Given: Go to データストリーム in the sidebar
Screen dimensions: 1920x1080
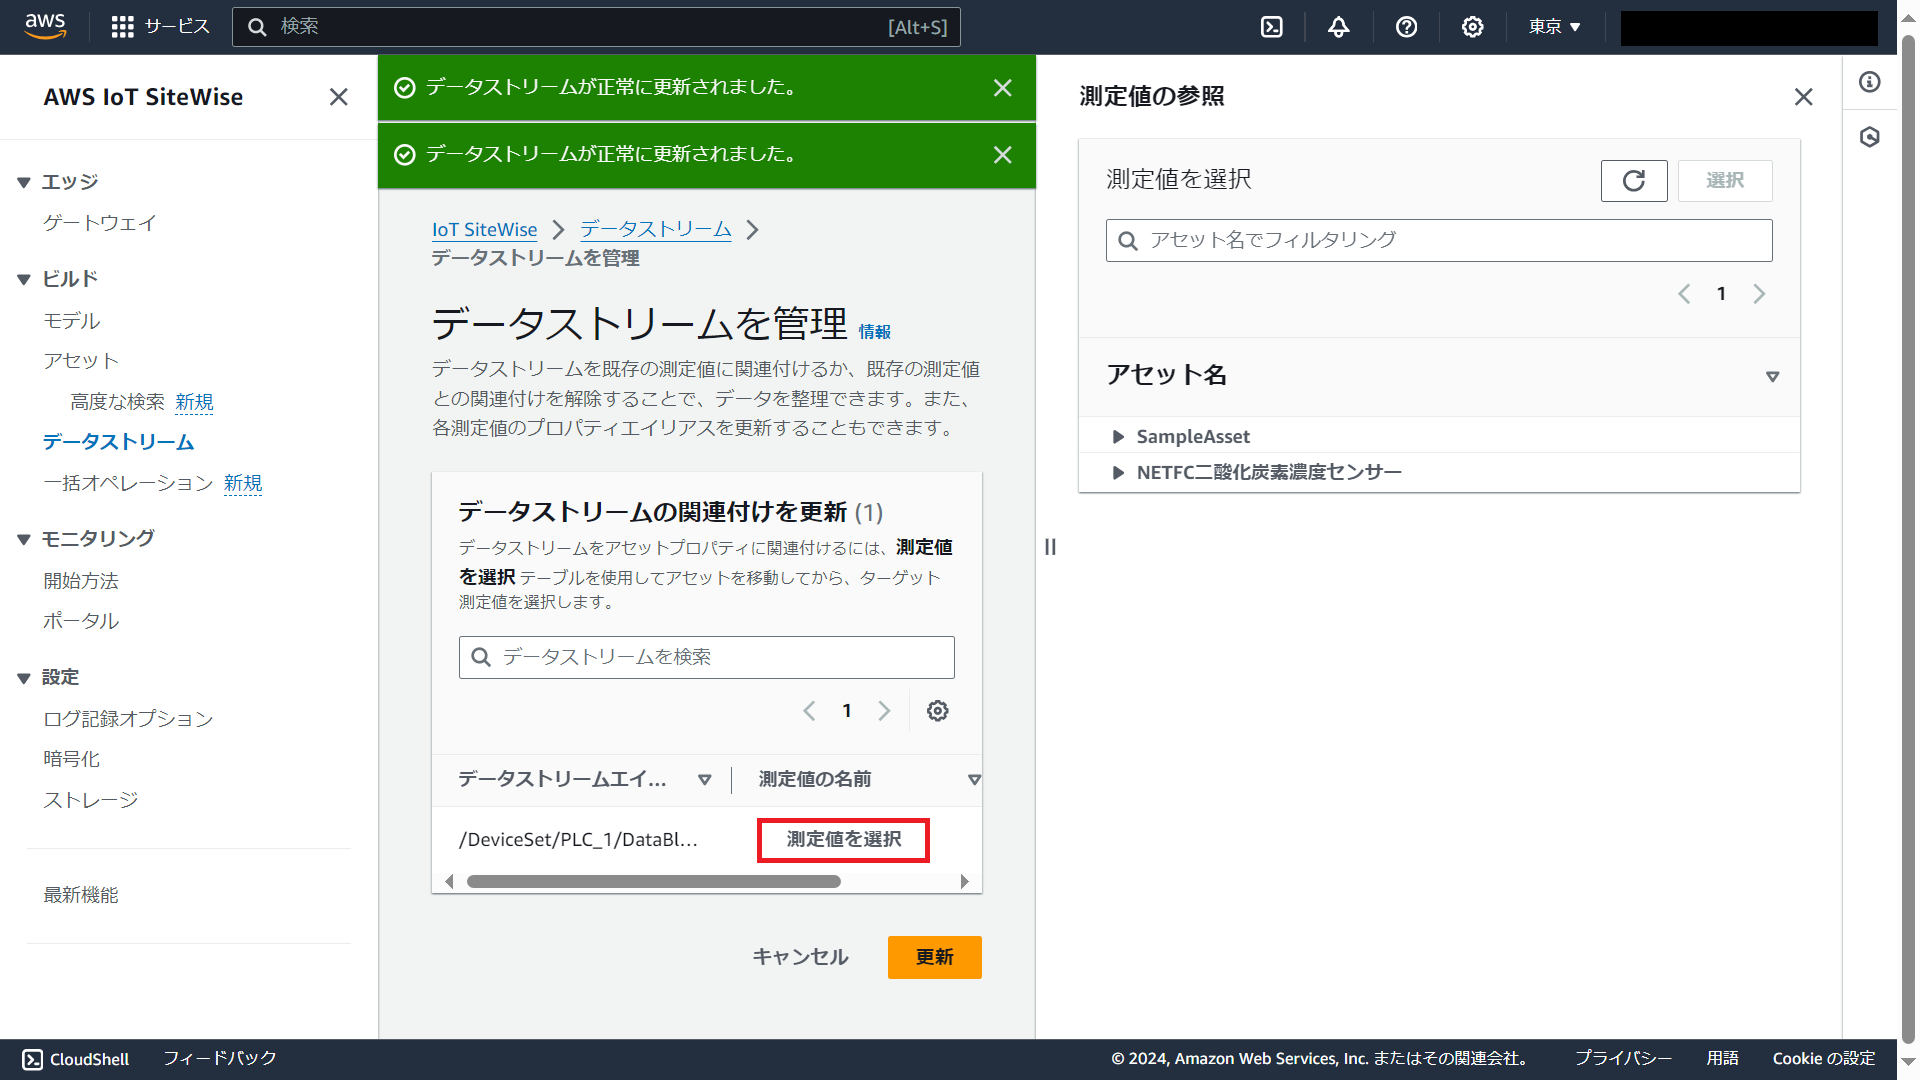Looking at the screenshot, I should [x=117, y=441].
